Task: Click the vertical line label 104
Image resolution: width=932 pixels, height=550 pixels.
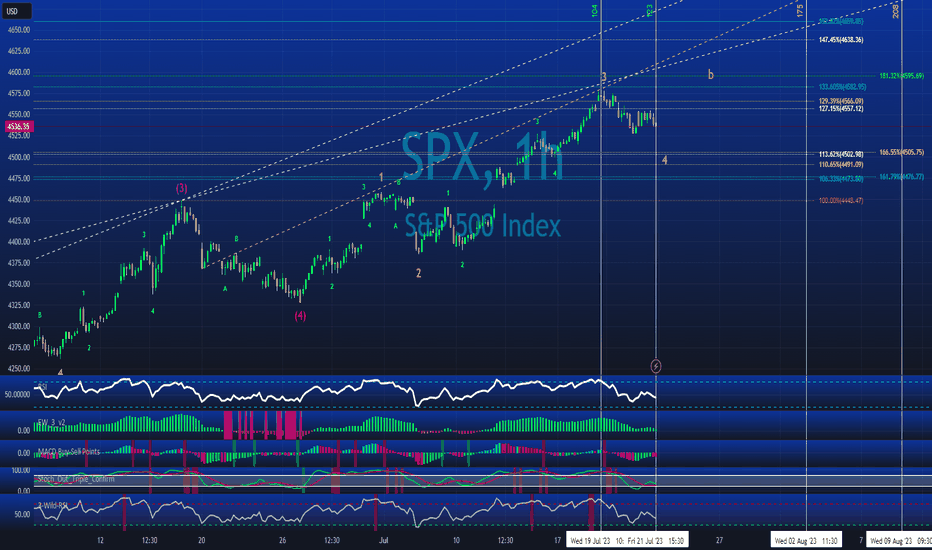Action: 595,11
